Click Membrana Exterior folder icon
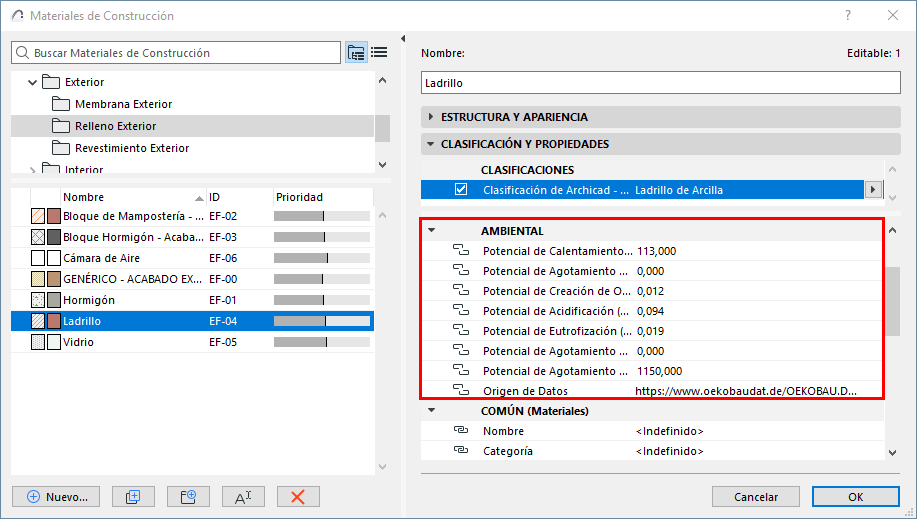Viewport: 917px width, 519px height. (x=61, y=104)
